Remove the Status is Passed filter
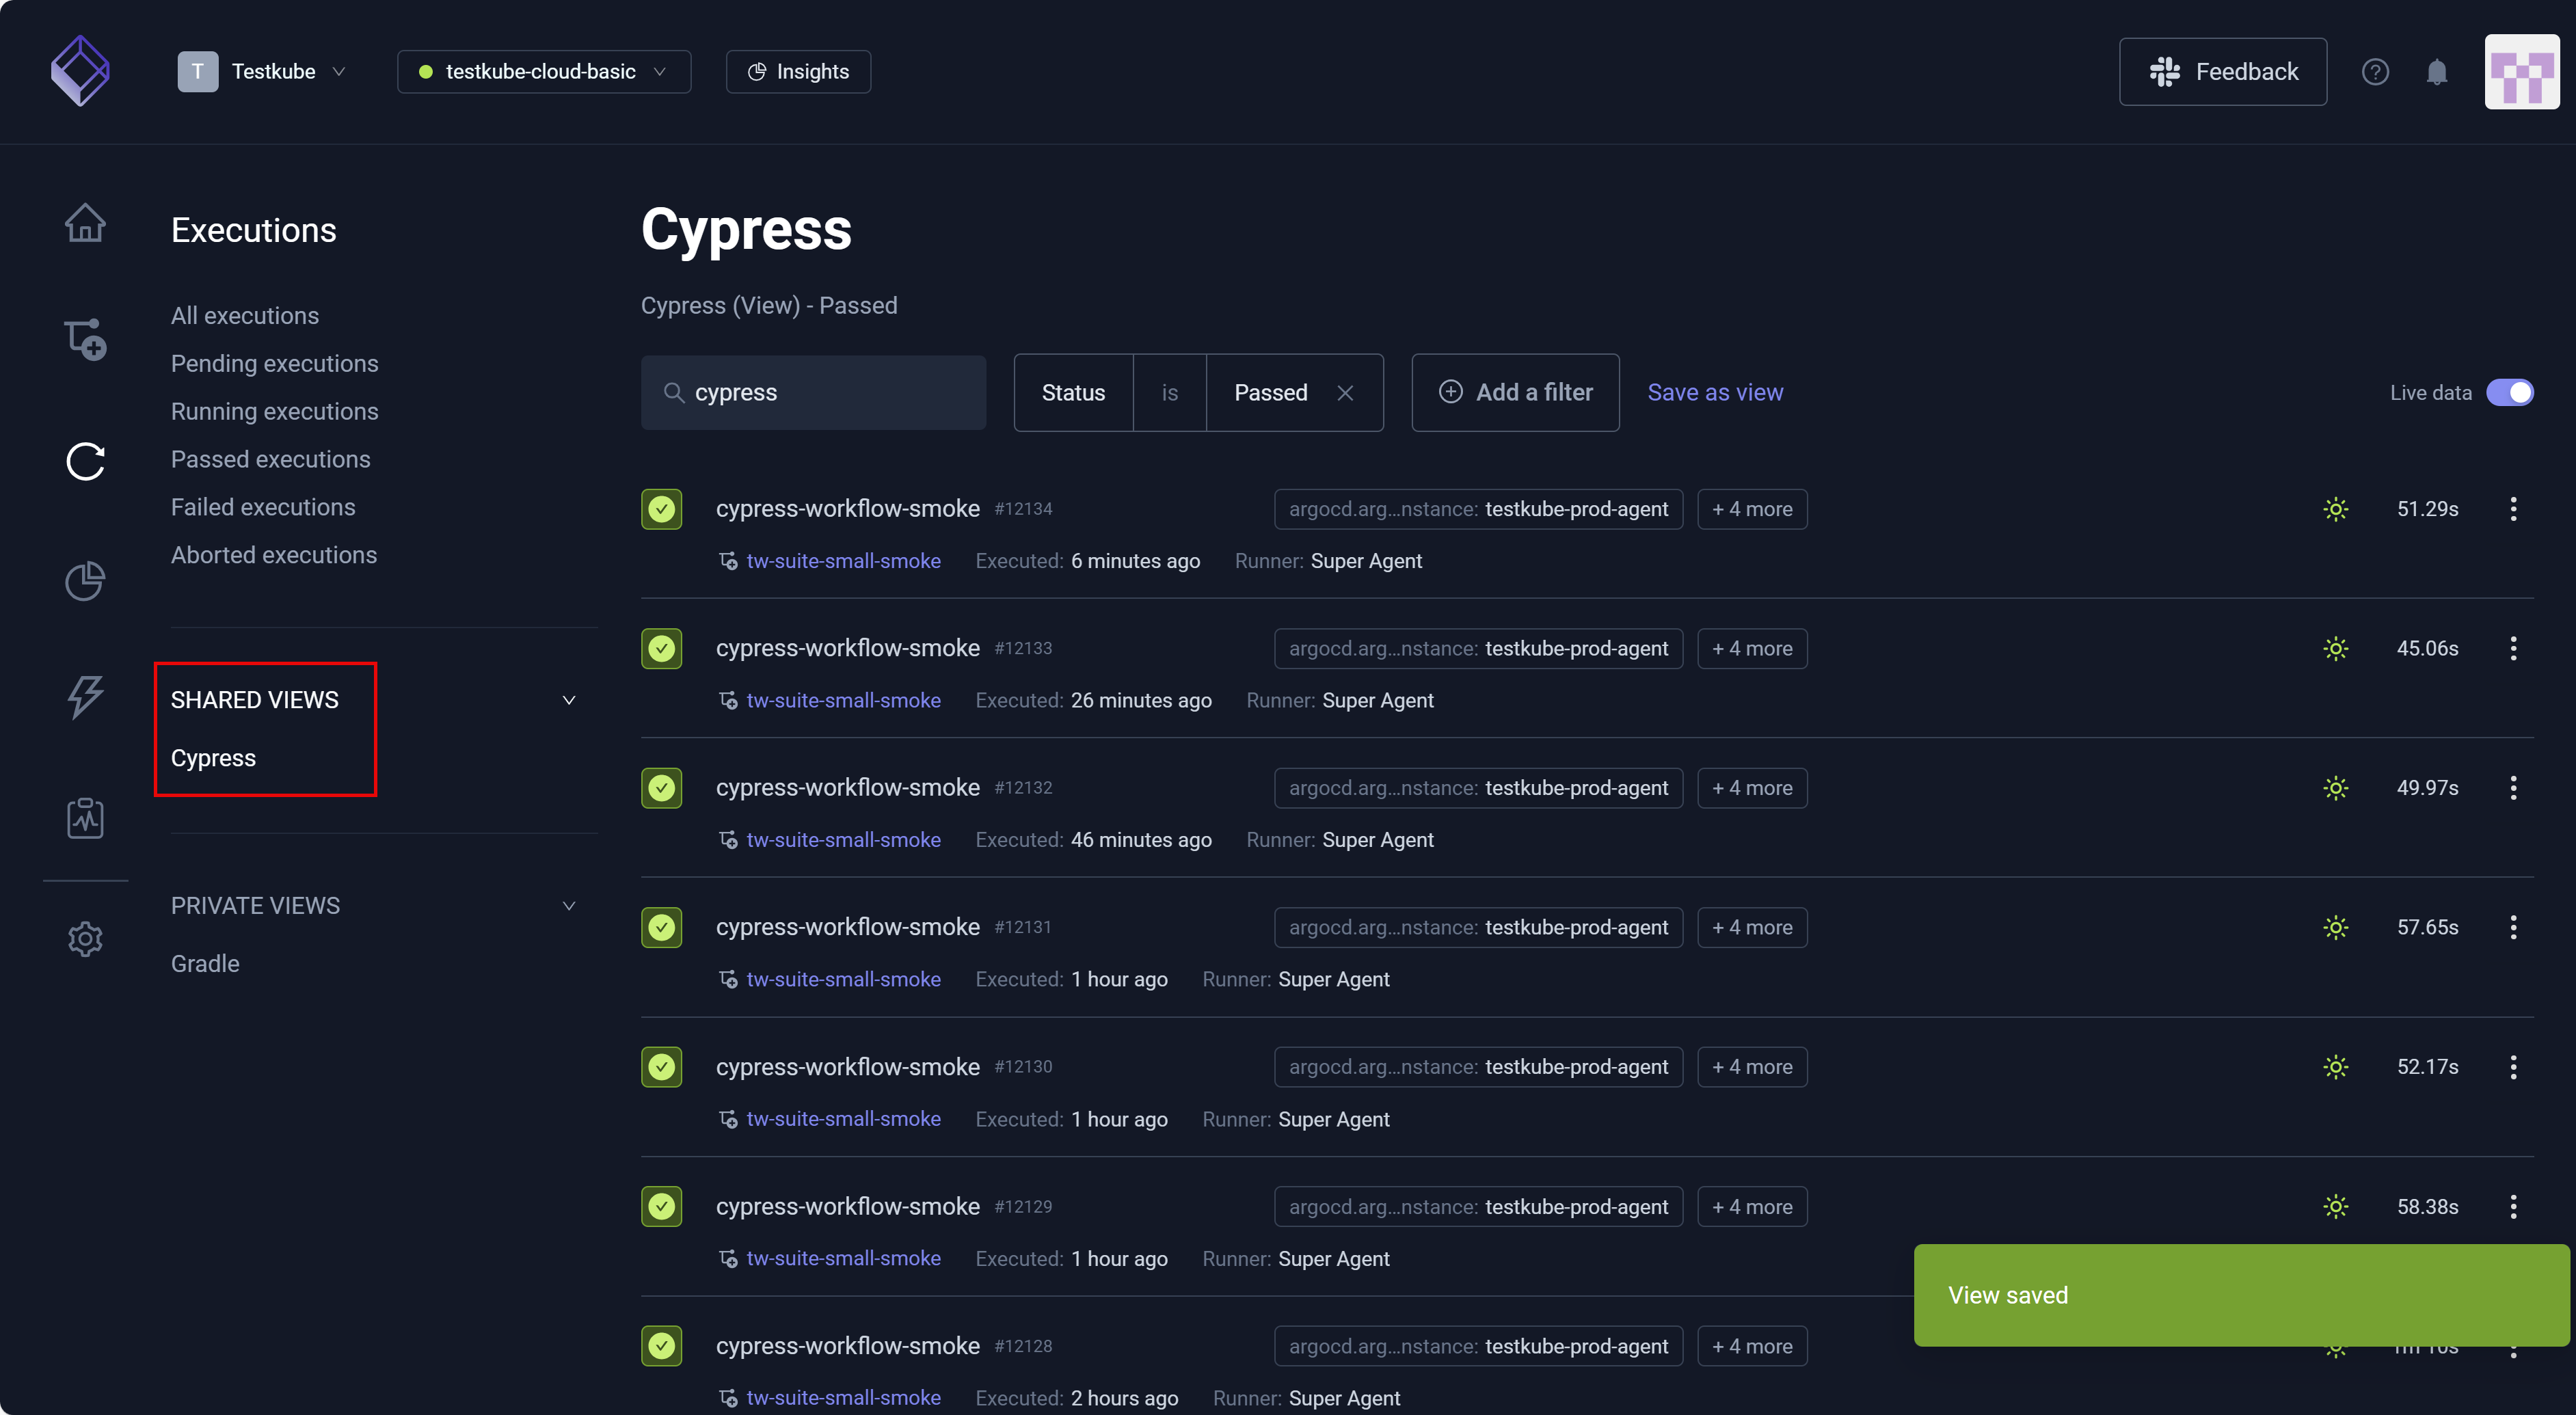Image resolution: width=2576 pixels, height=1415 pixels. point(1345,393)
